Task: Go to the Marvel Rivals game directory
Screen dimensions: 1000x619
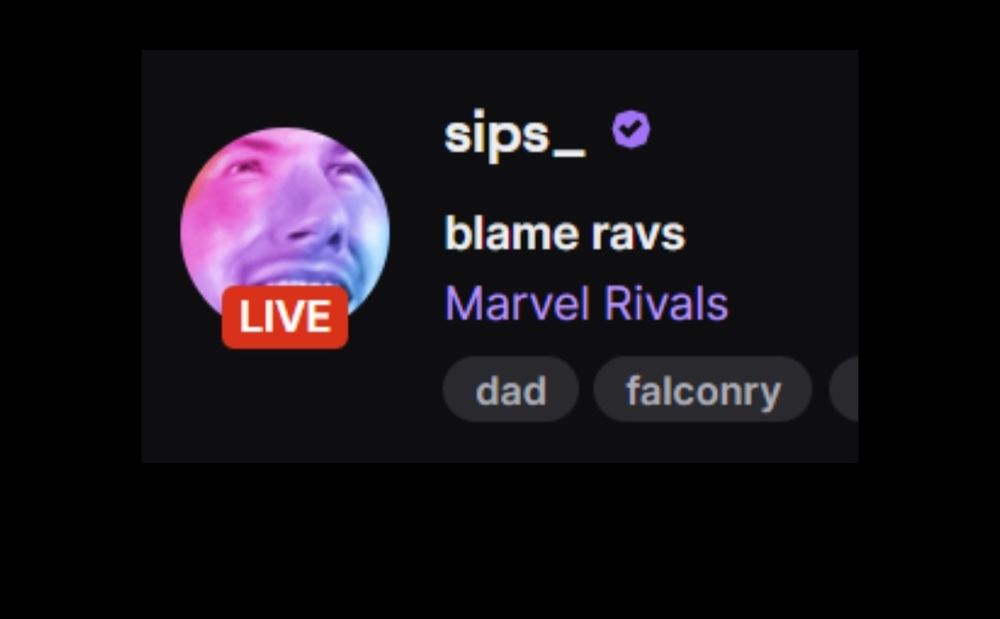Action: point(586,303)
